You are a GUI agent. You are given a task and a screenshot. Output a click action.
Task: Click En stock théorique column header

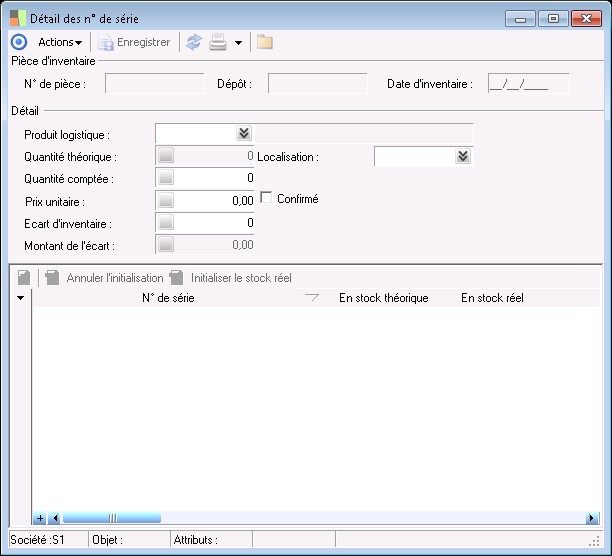click(384, 298)
